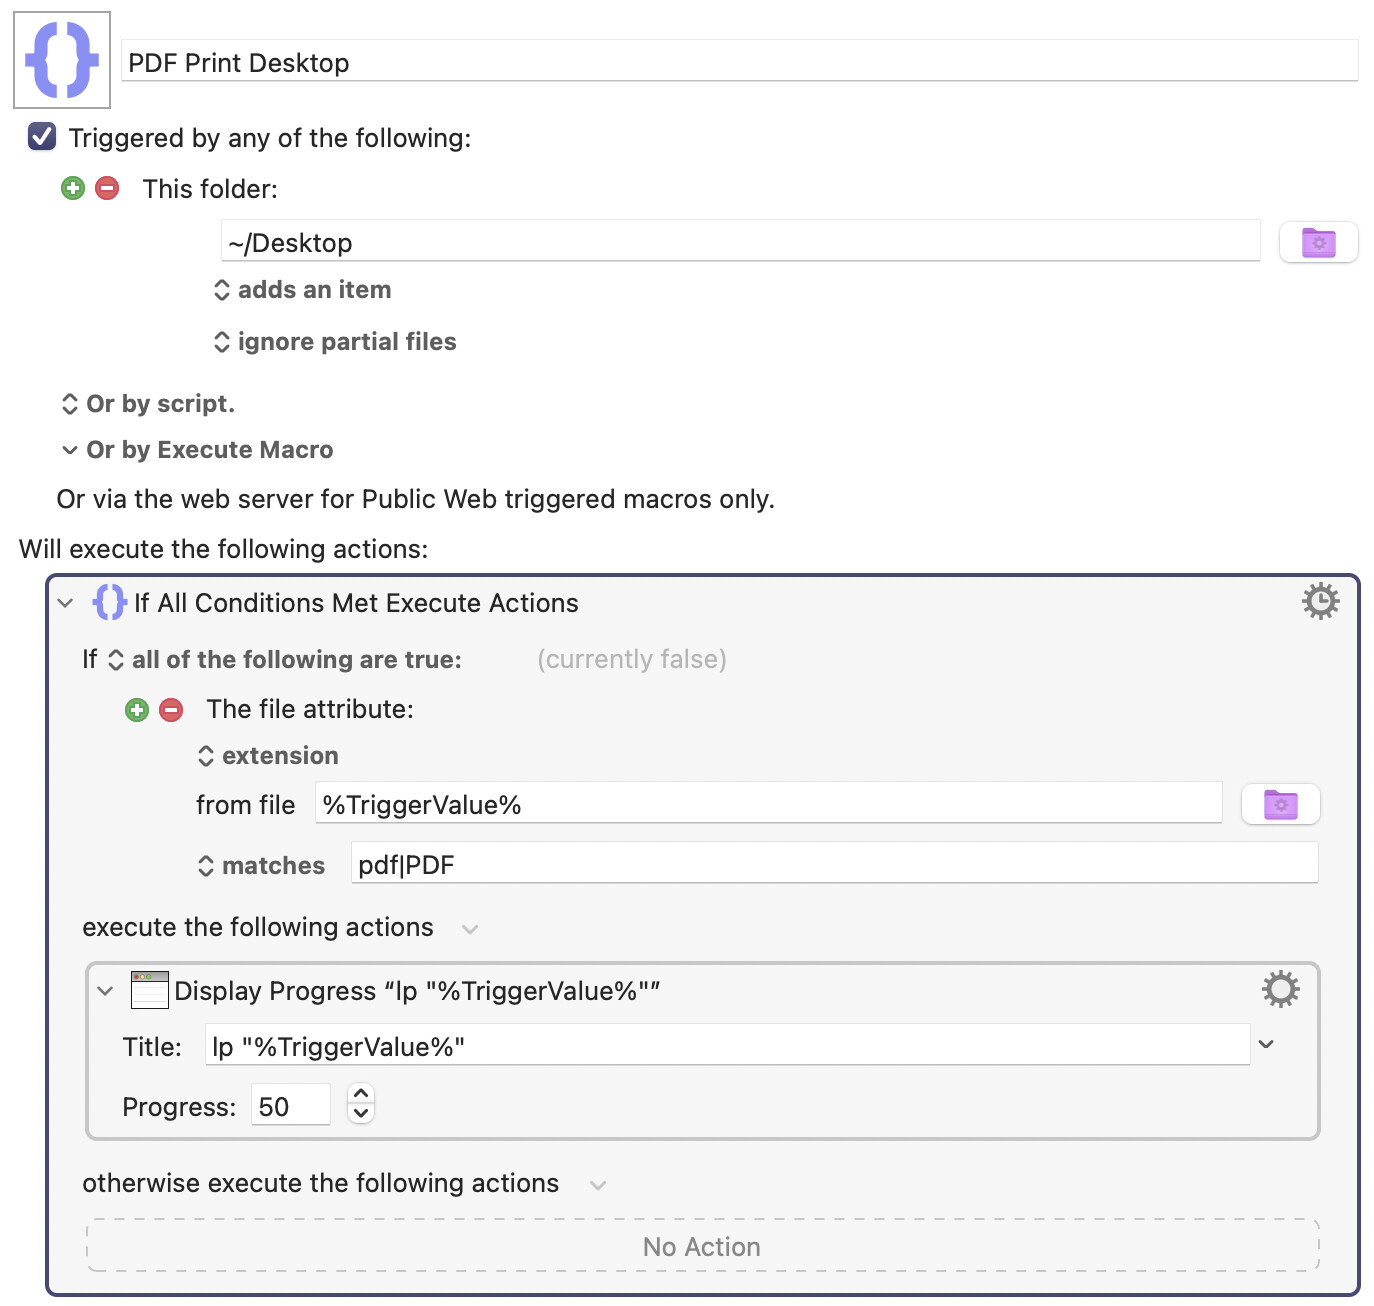1374x1306 pixels.
Task: Open the Title field's token insert menu
Action: point(1266,1044)
